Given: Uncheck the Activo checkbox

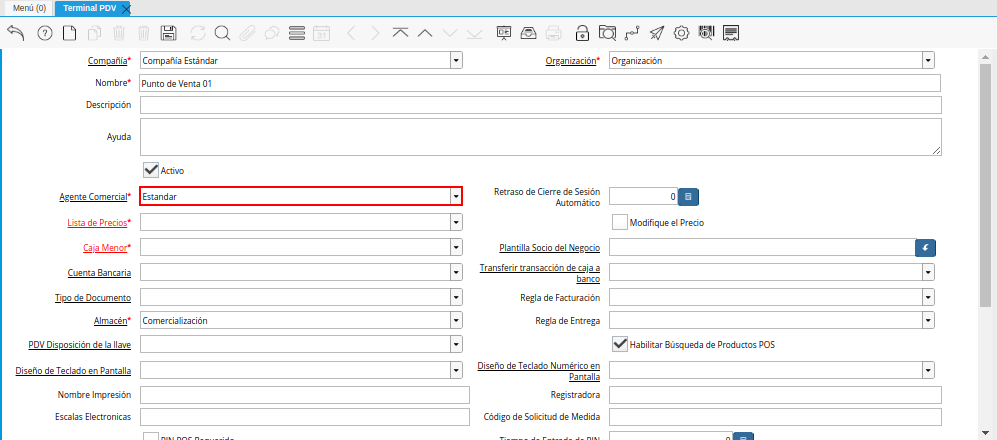Looking at the screenshot, I should 151,170.
